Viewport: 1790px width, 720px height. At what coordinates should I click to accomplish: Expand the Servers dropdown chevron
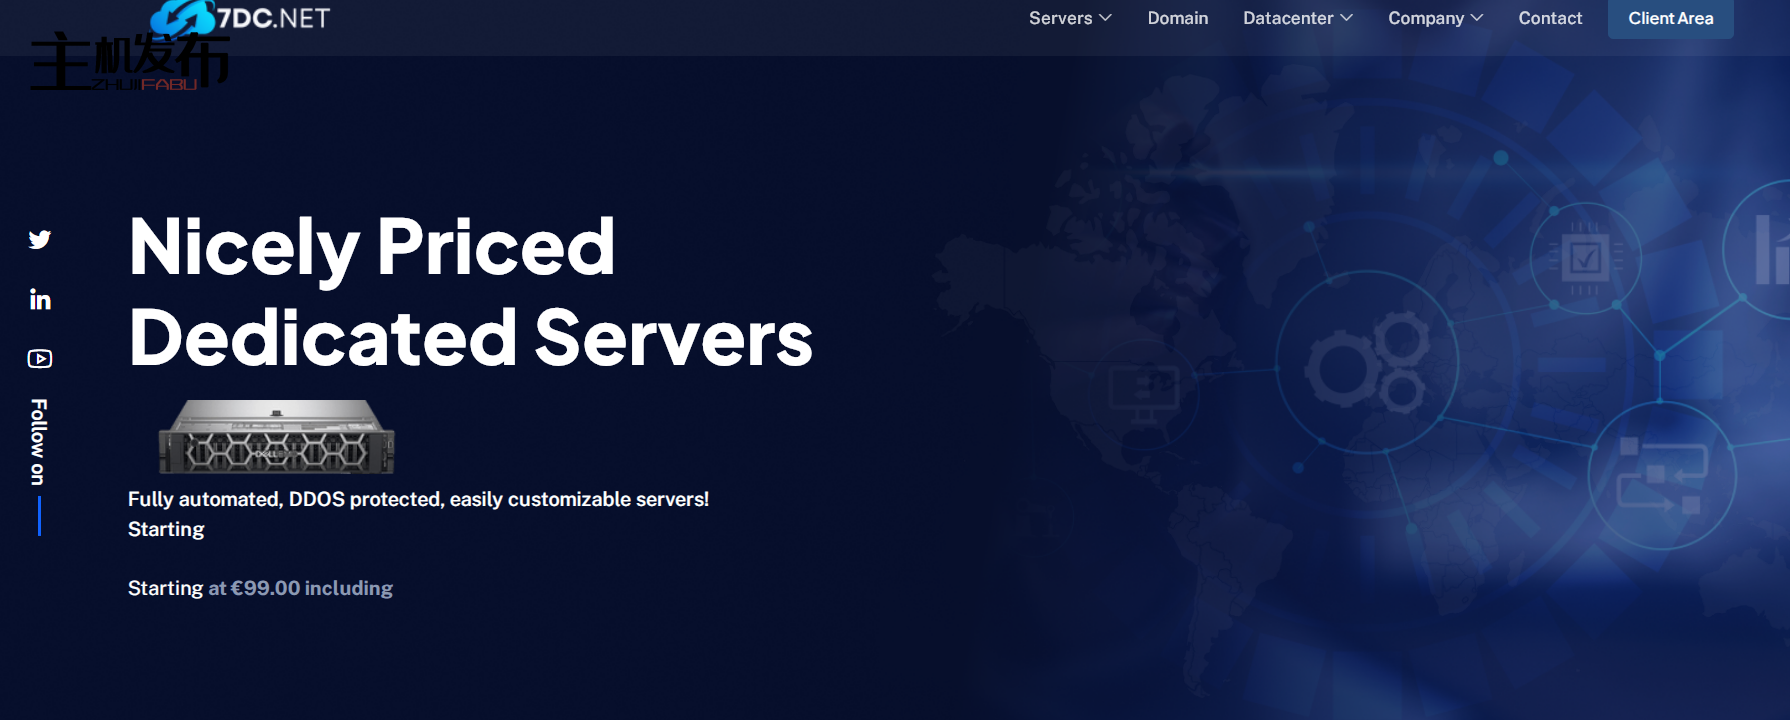[x=1105, y=18]
